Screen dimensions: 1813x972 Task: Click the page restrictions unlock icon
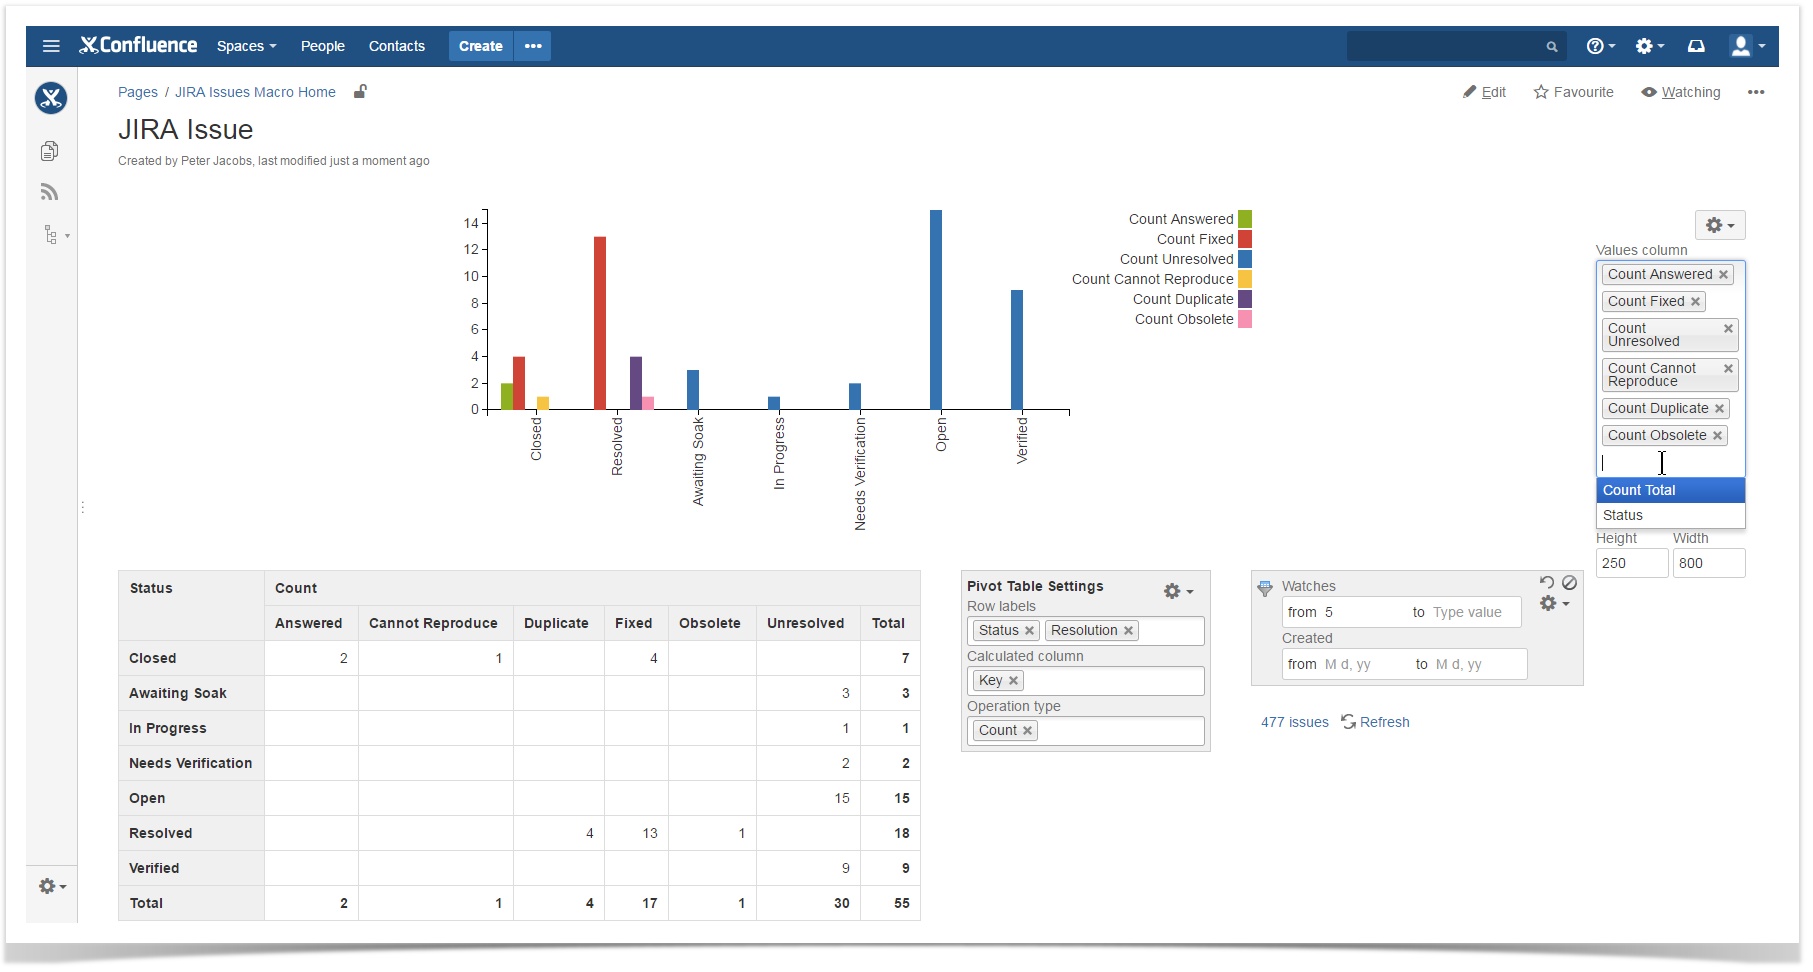360,91
